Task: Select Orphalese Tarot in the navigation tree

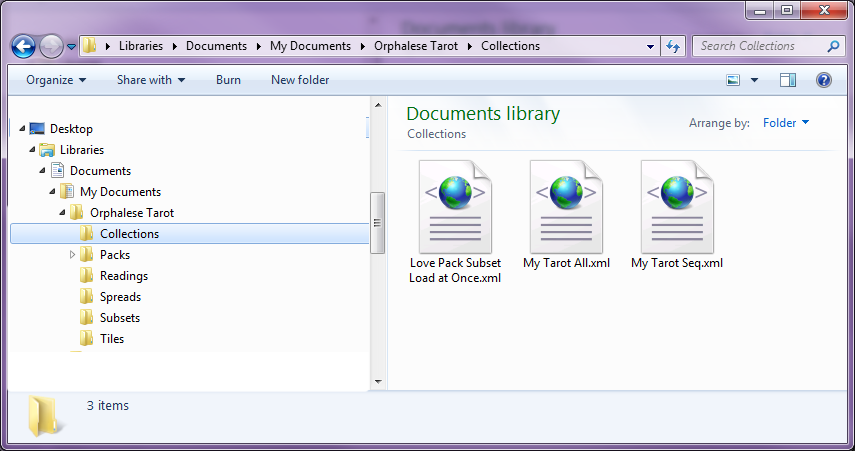Action: [x=132, y=213]
